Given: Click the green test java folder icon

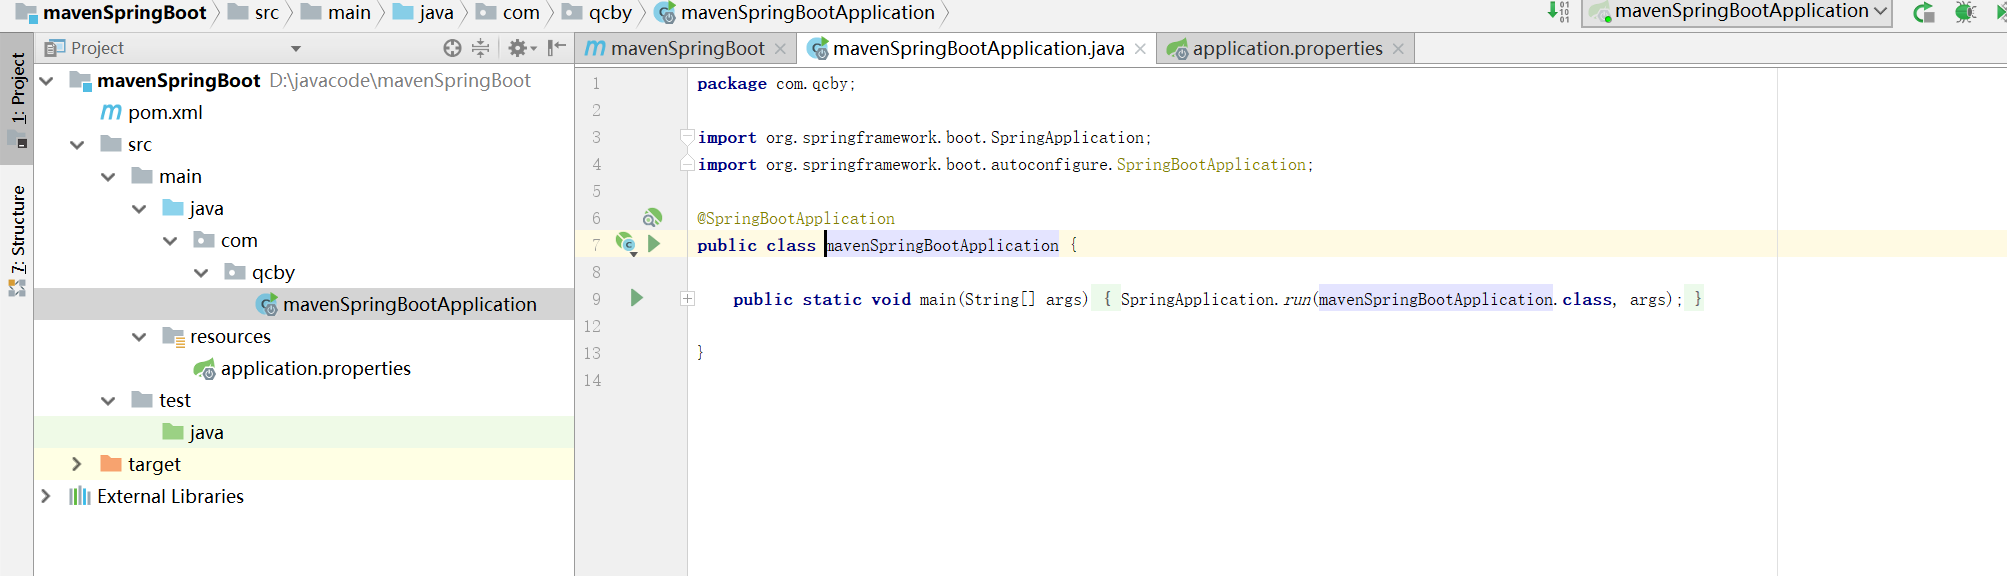Looking at the screenshot, I should tap(173, 432).
